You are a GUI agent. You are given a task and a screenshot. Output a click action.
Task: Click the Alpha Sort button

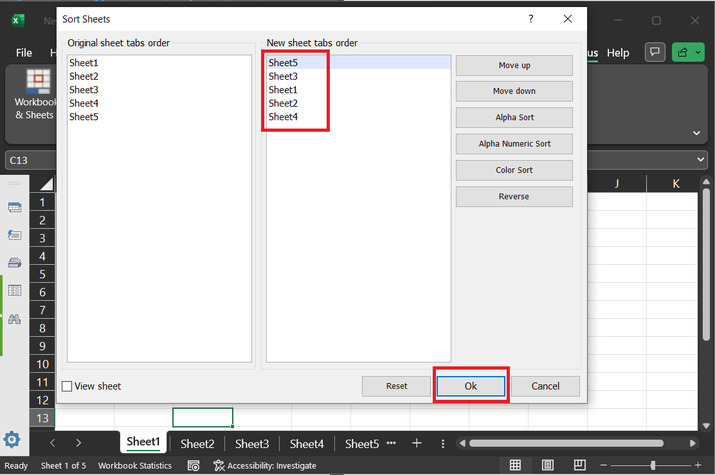pos(514,118)
